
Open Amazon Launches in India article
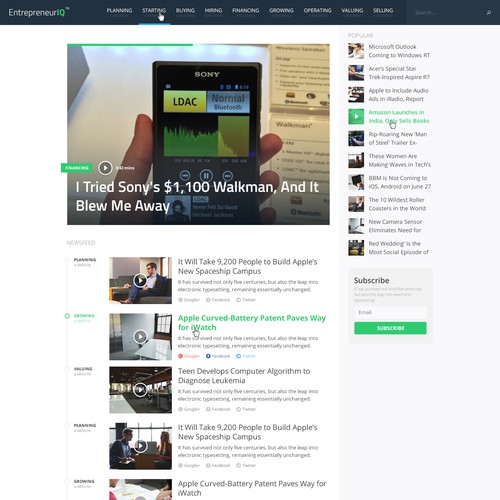point(399,116)
